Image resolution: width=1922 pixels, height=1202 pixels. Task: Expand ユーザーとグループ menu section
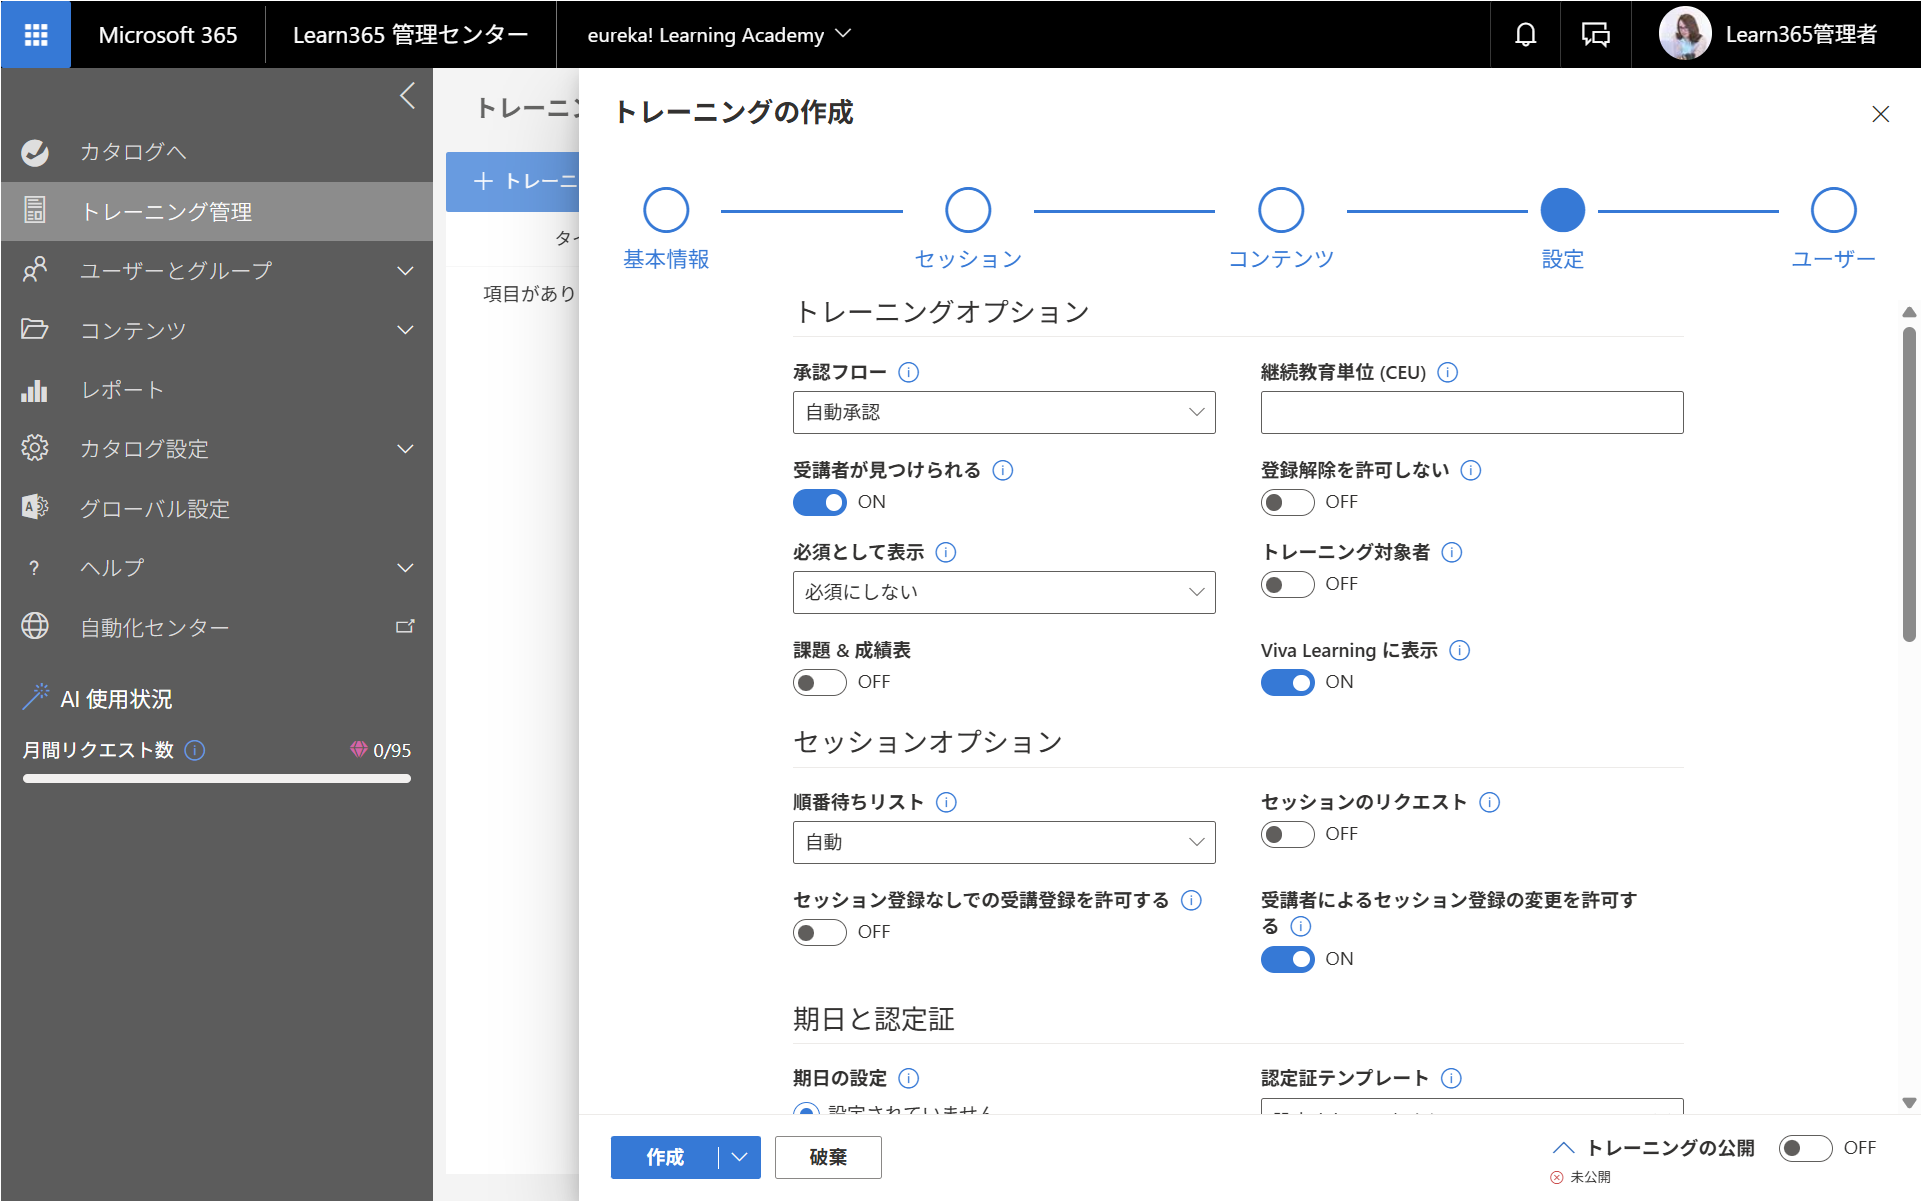[x=217, y=270]
